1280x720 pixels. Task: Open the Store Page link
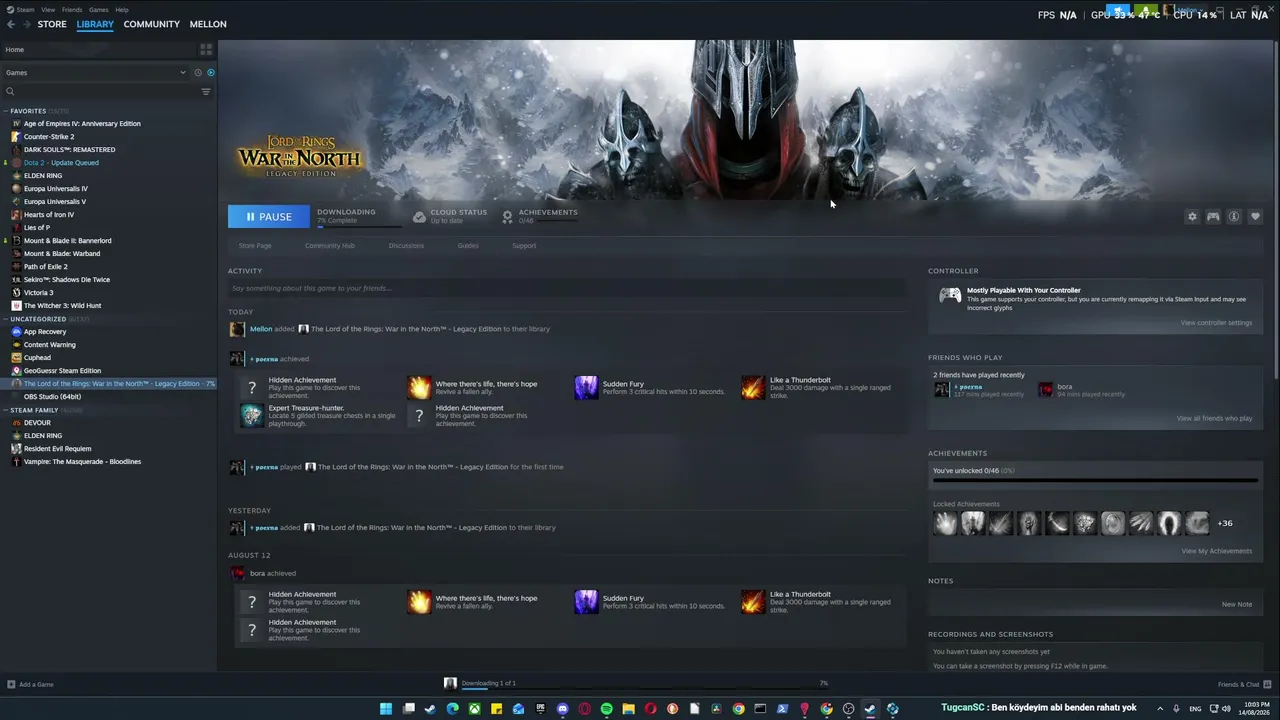255,246
